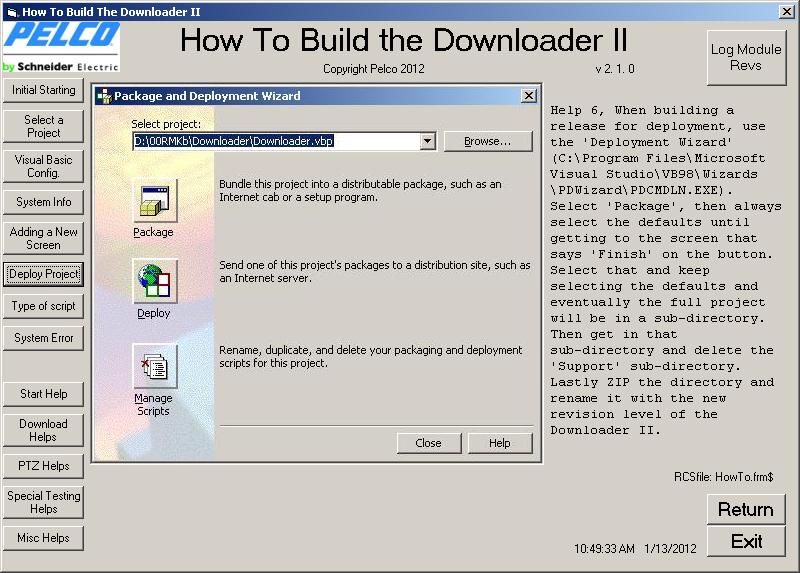800x573 pixels.
Task: Click the 'How To Build the Downloader II' heading
Action: [x=404, y=40]
